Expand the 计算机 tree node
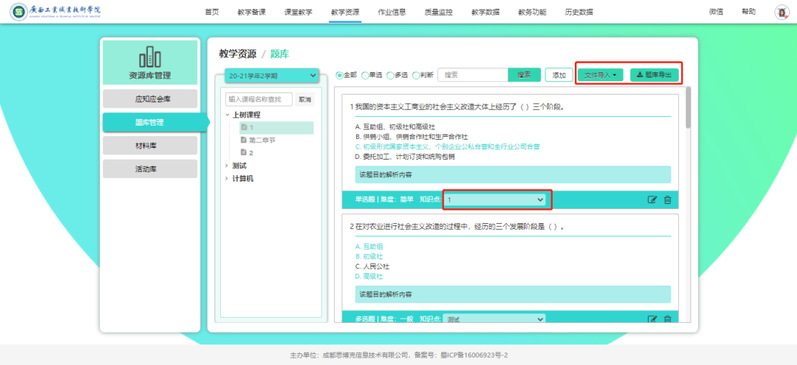Viewport: 797px width, 365px height. 227,178
